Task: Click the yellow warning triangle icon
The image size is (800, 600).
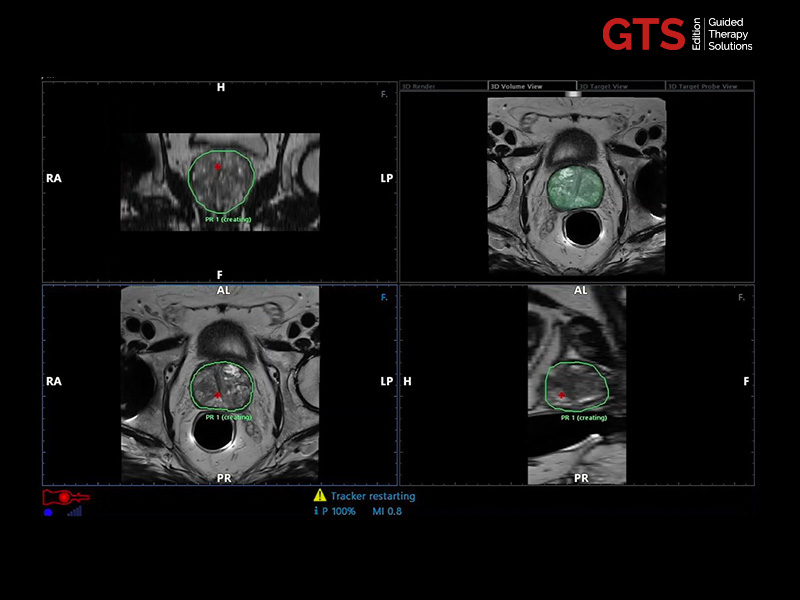Action: tap(320, 495)
